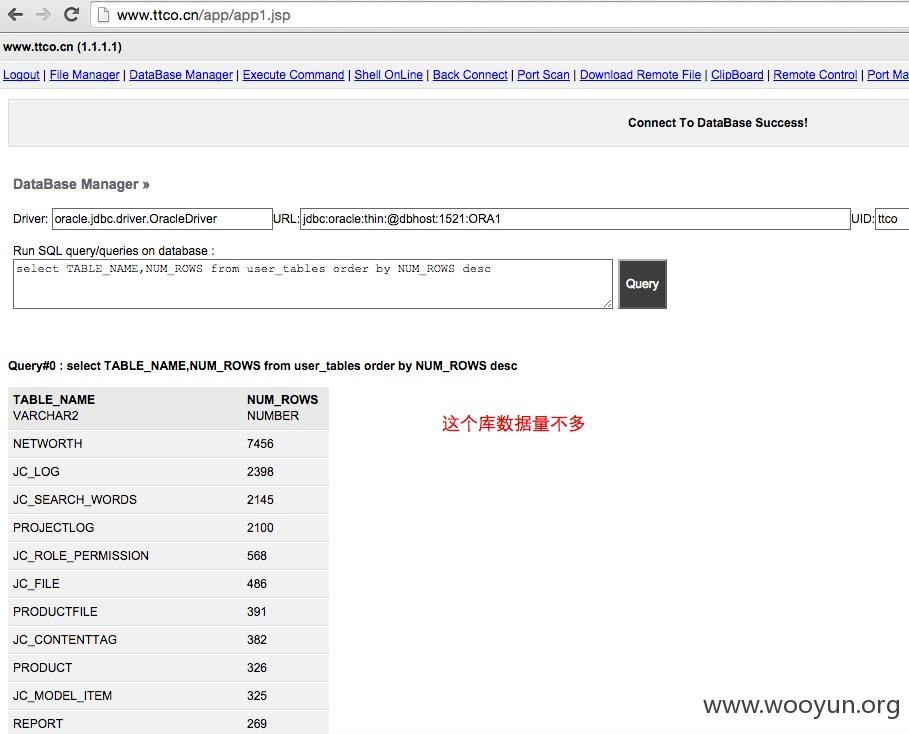Click the row count value 2398
The width and height of the screenshot is (909, 734).
pyautogui.click(x=260, y=471)
